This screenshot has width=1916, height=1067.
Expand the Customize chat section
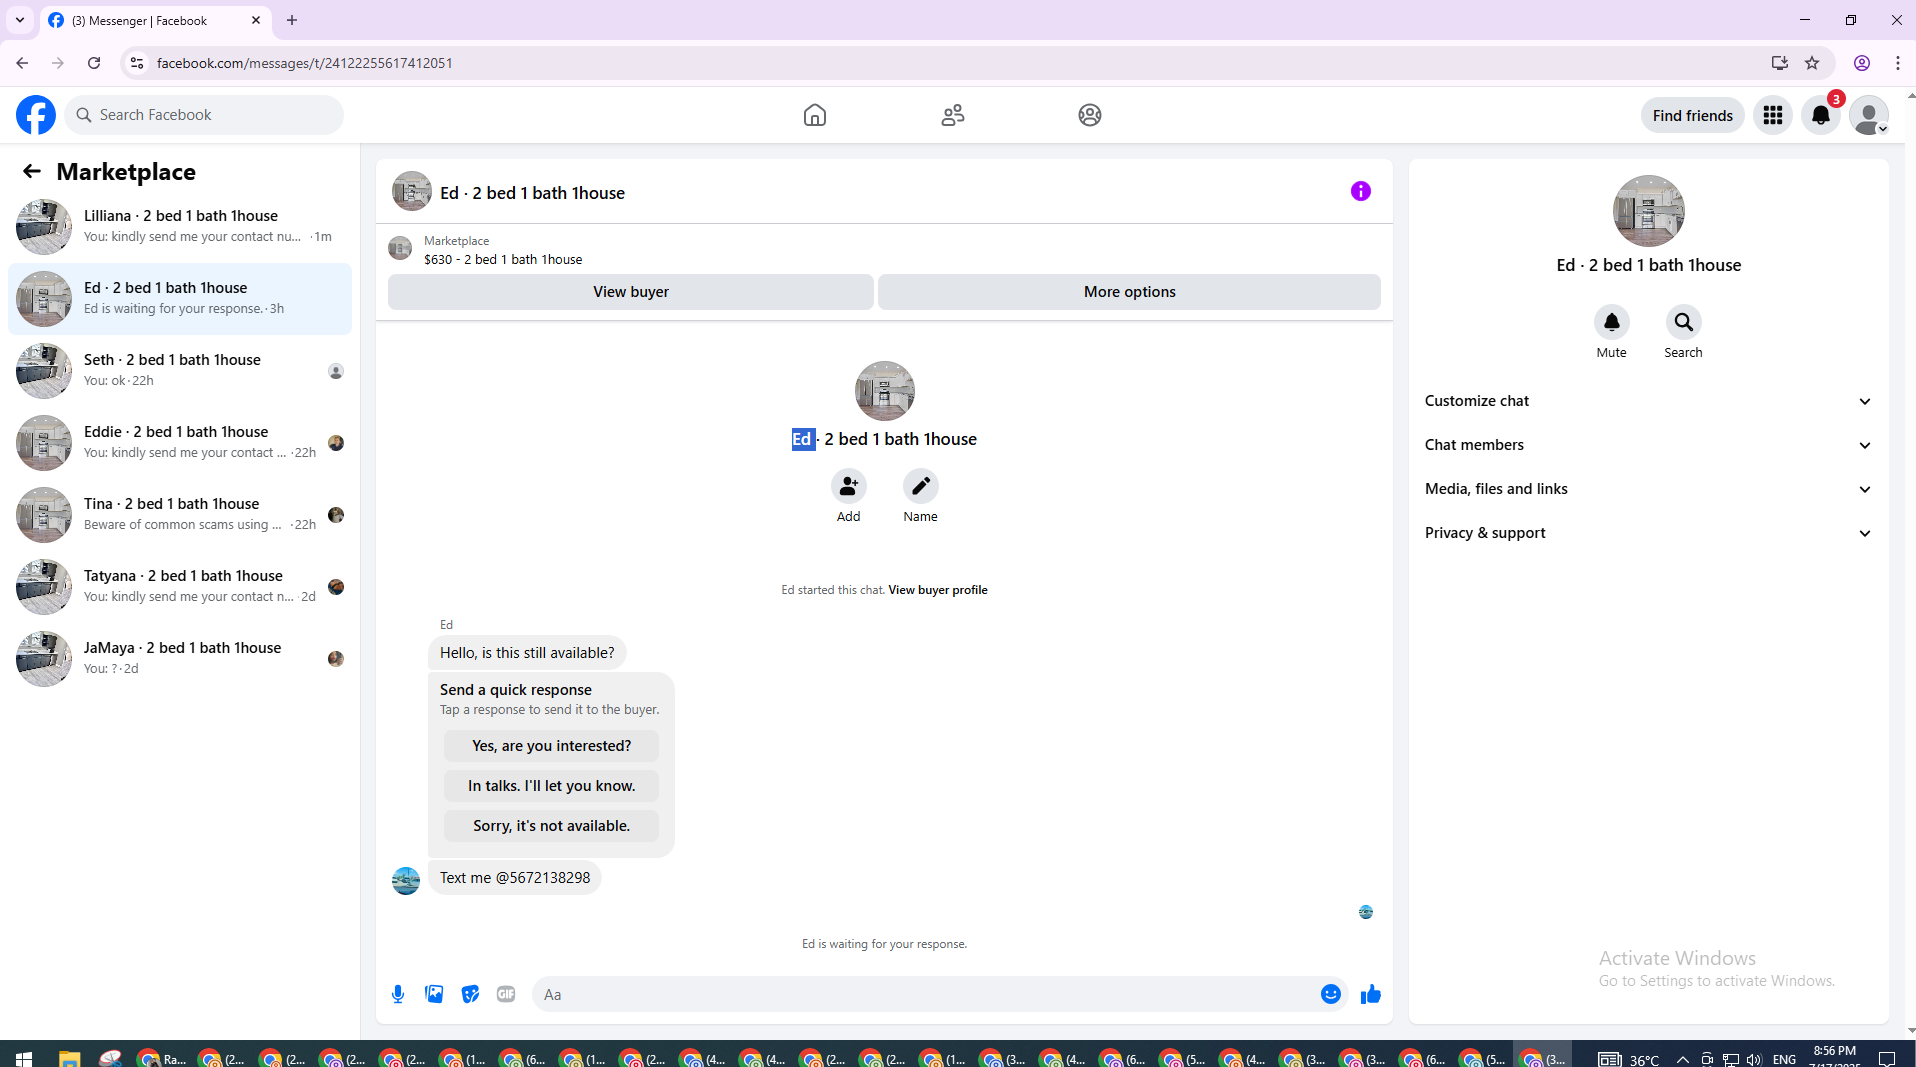click(x=1648, y=401)
